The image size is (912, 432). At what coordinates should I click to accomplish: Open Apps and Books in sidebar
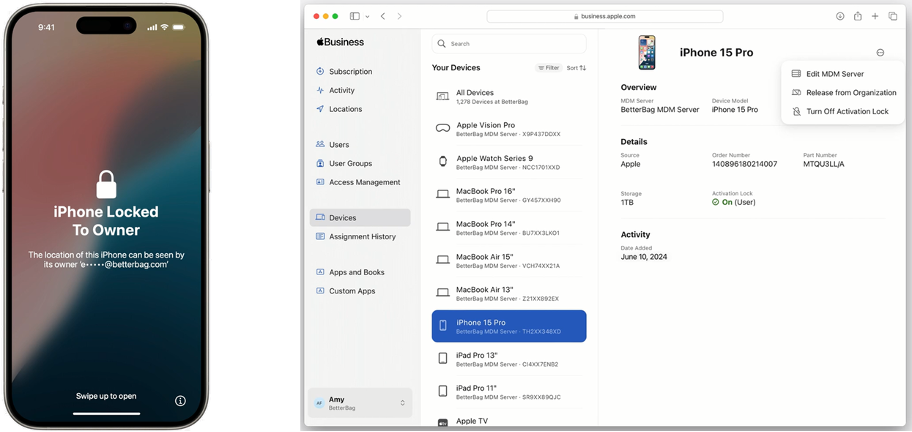click(350, 272)
